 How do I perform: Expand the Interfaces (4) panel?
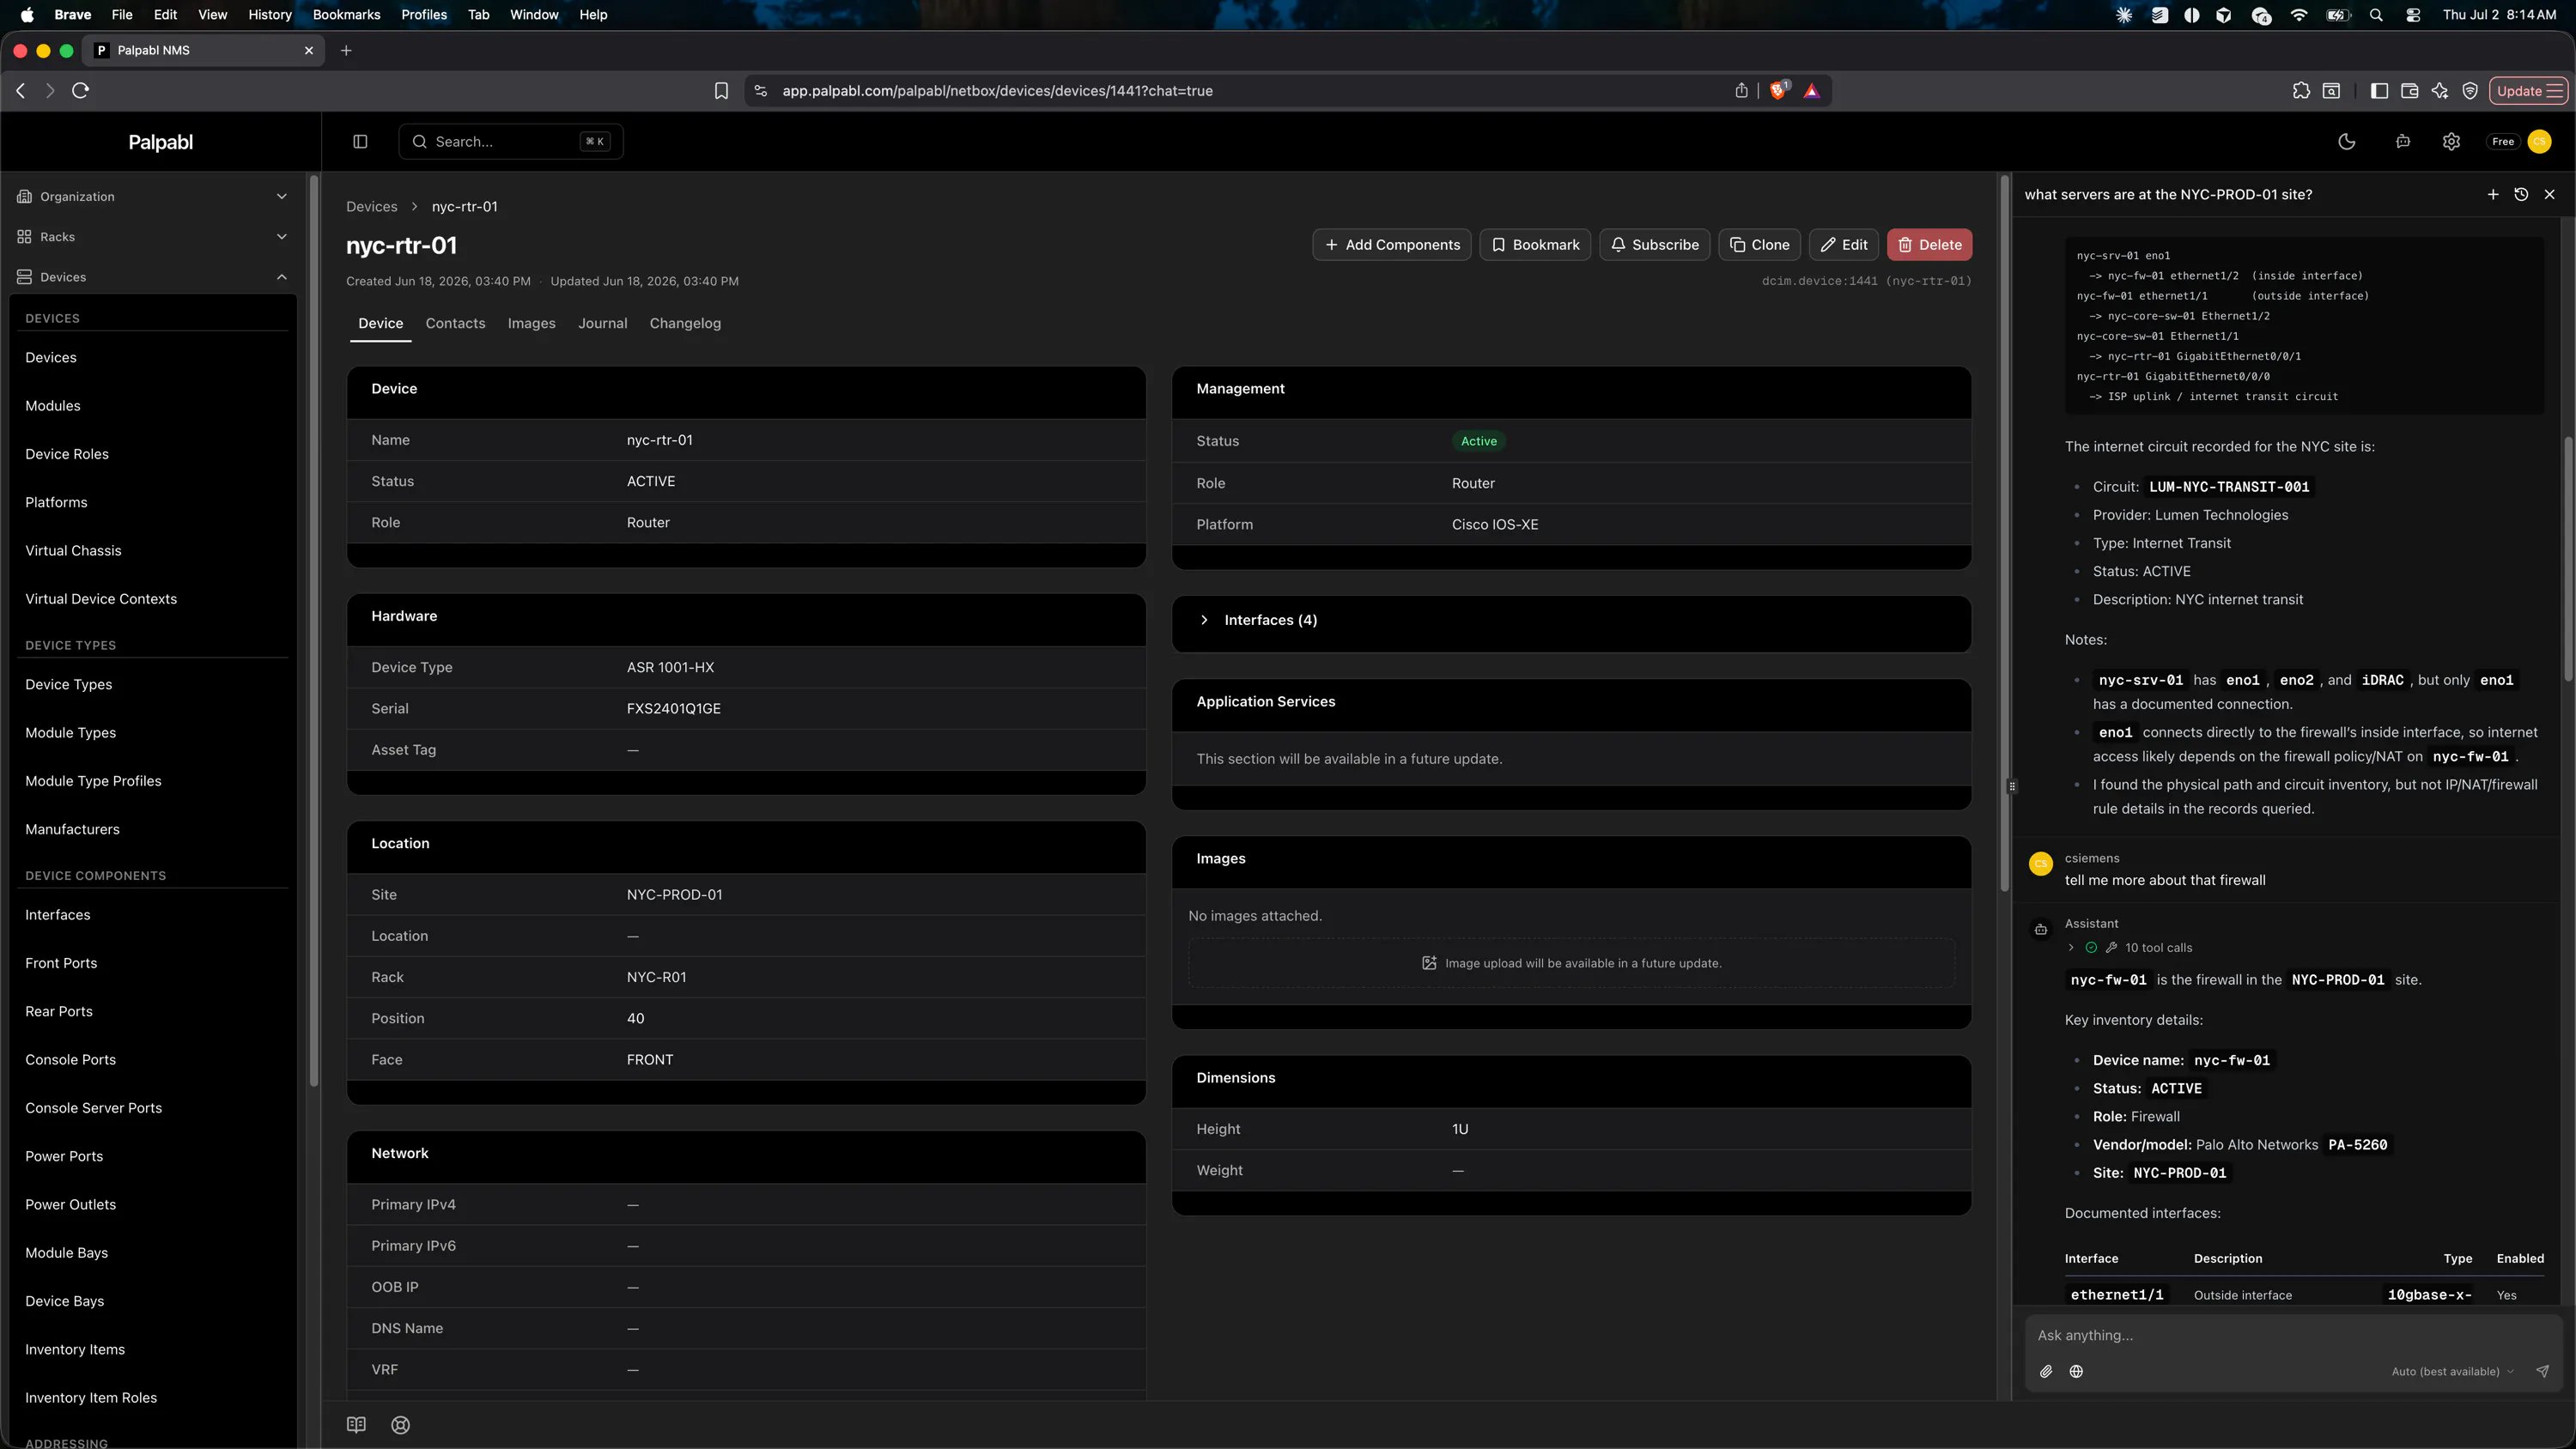coord(1570,620)
